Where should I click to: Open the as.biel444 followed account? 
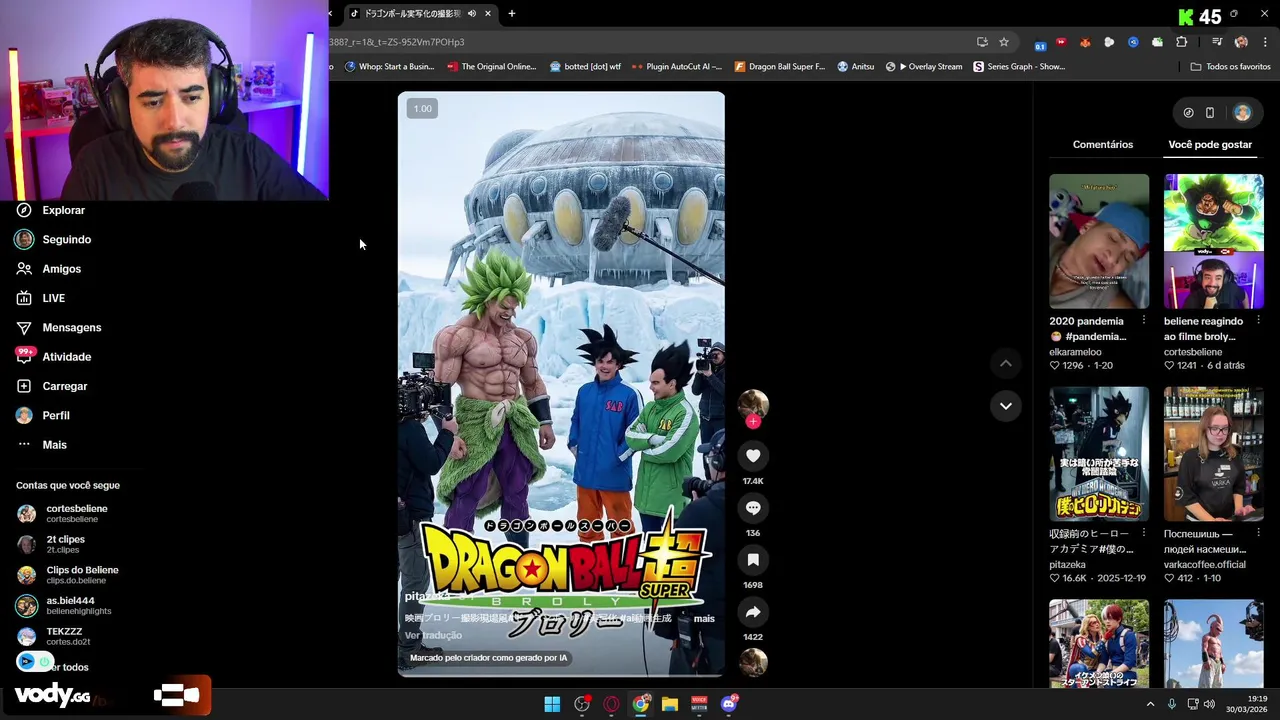(64, 606)
